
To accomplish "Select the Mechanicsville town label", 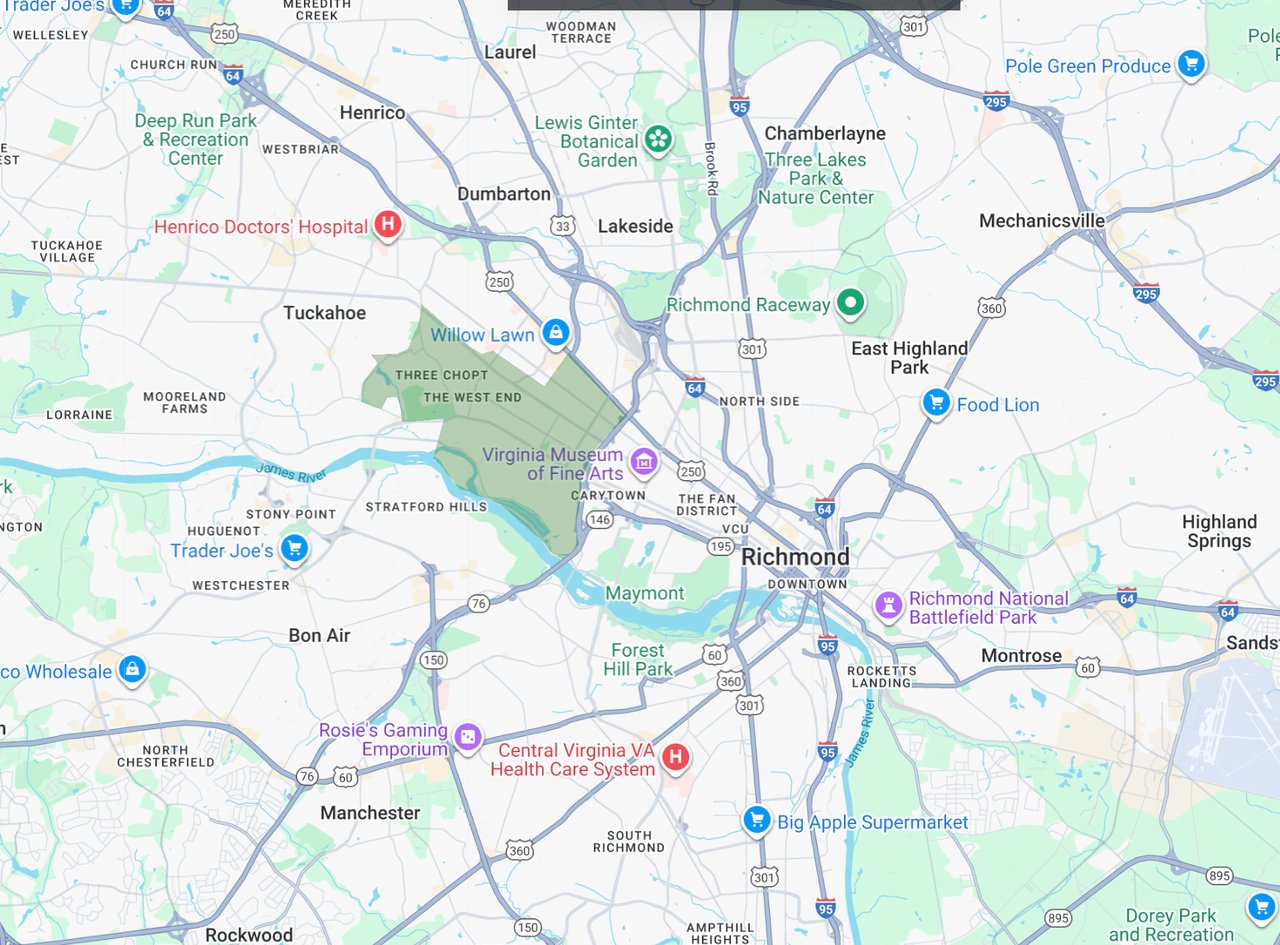I will tap(1042, 221).
